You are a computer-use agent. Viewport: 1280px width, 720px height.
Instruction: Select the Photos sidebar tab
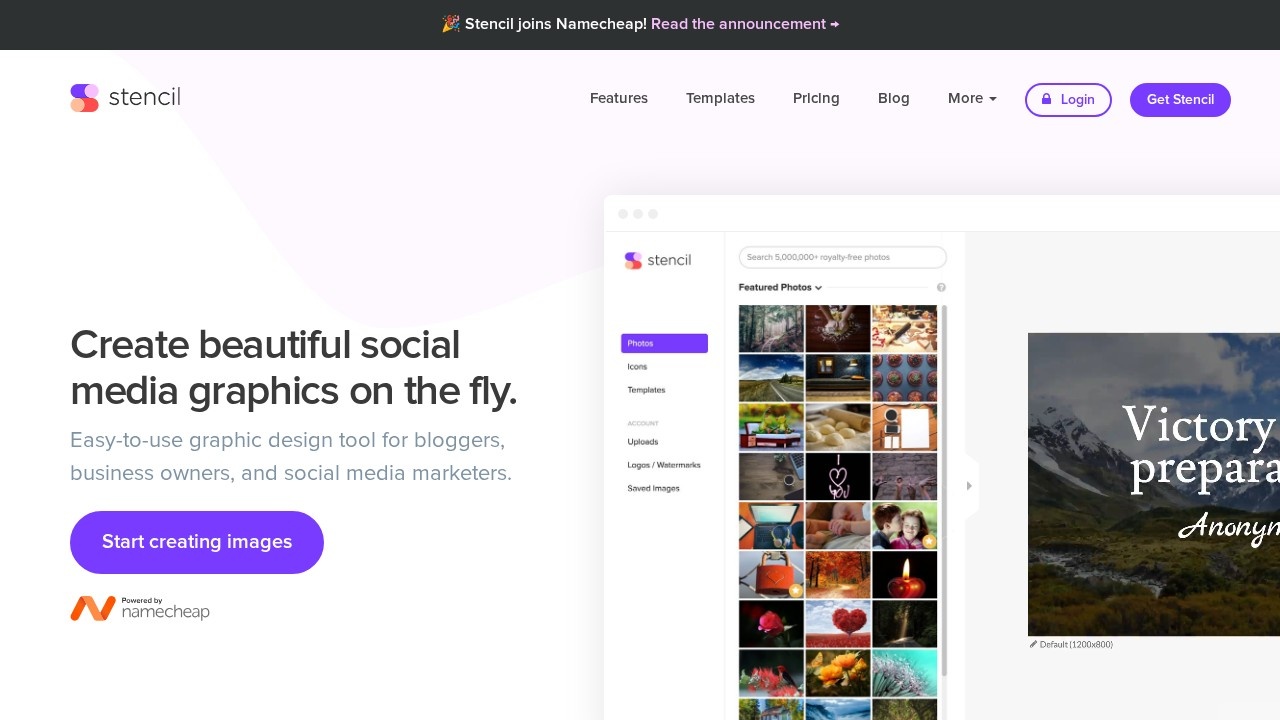pos(664,343)
